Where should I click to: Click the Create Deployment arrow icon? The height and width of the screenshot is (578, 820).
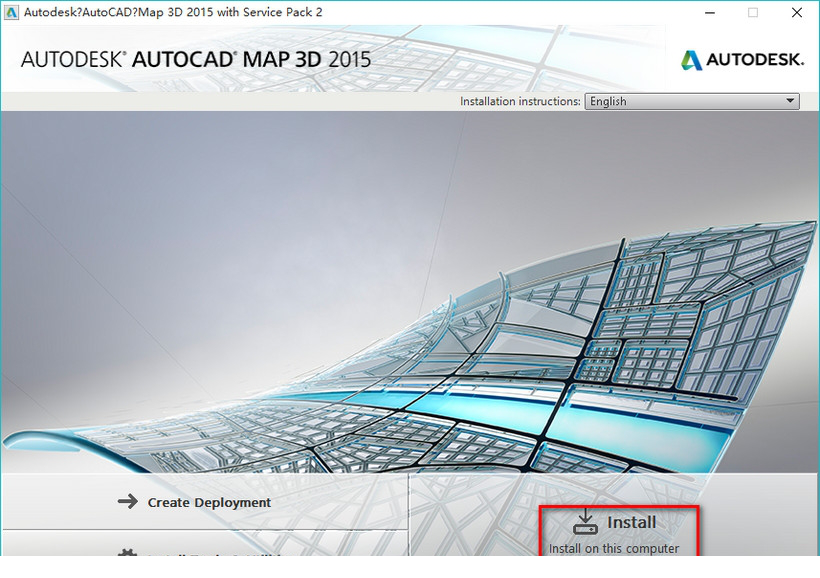[x=128, y=502]
